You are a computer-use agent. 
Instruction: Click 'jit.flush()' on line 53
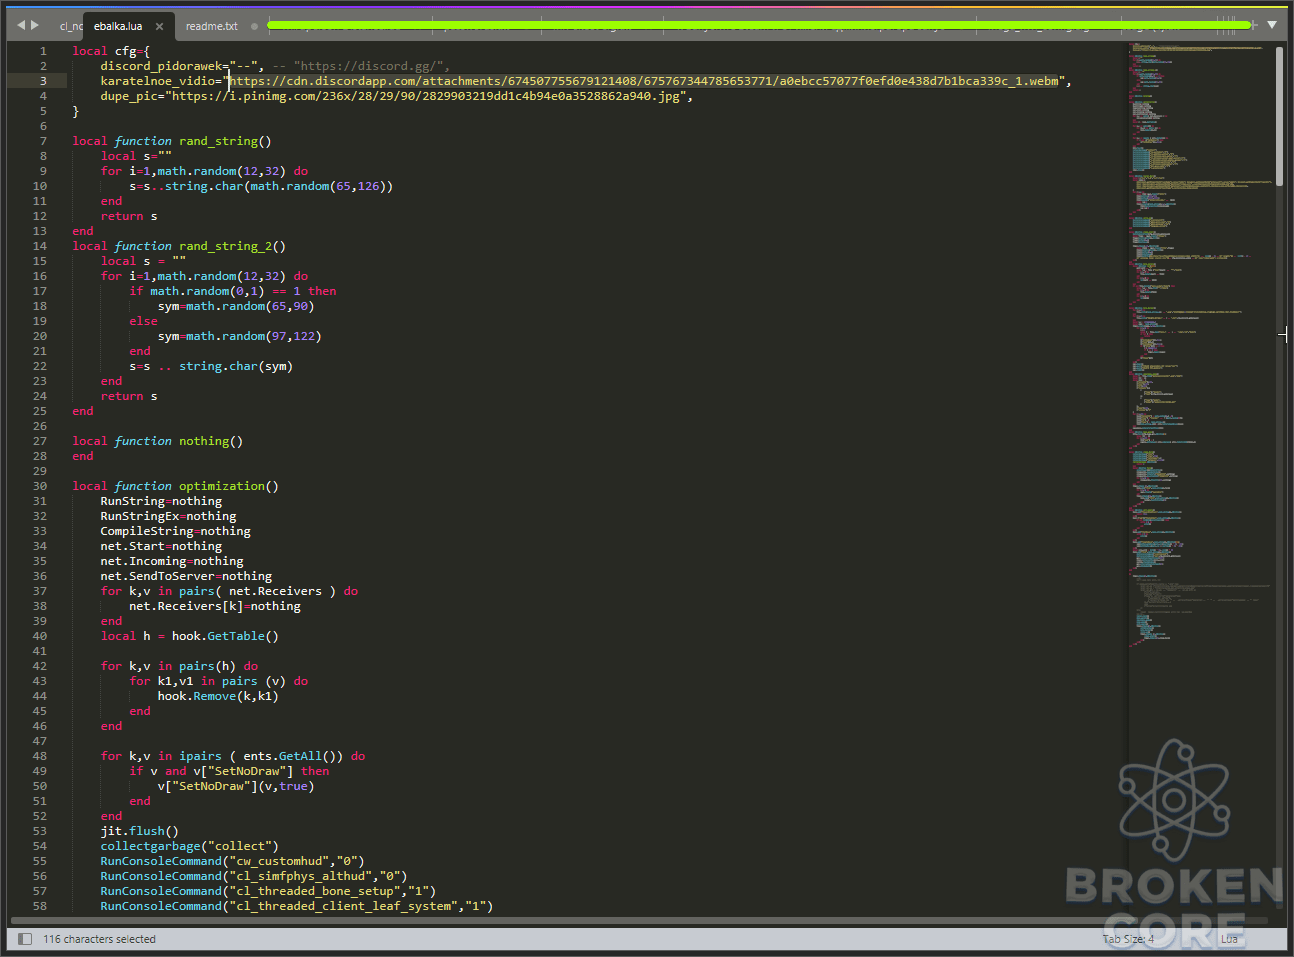pos(139,831)
